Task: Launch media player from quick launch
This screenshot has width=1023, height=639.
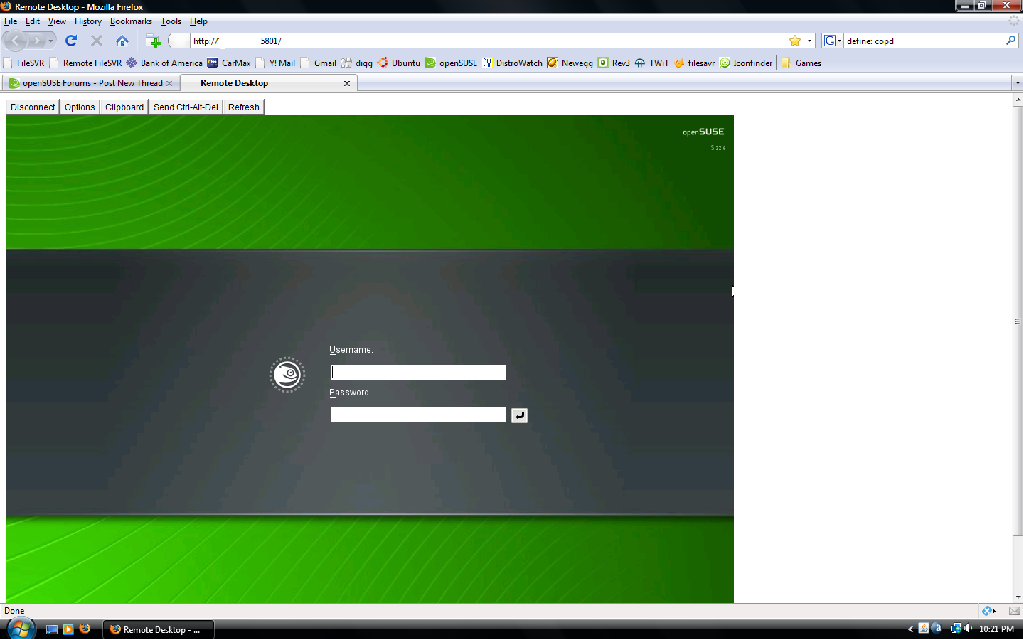Action: tap(68, 629)
